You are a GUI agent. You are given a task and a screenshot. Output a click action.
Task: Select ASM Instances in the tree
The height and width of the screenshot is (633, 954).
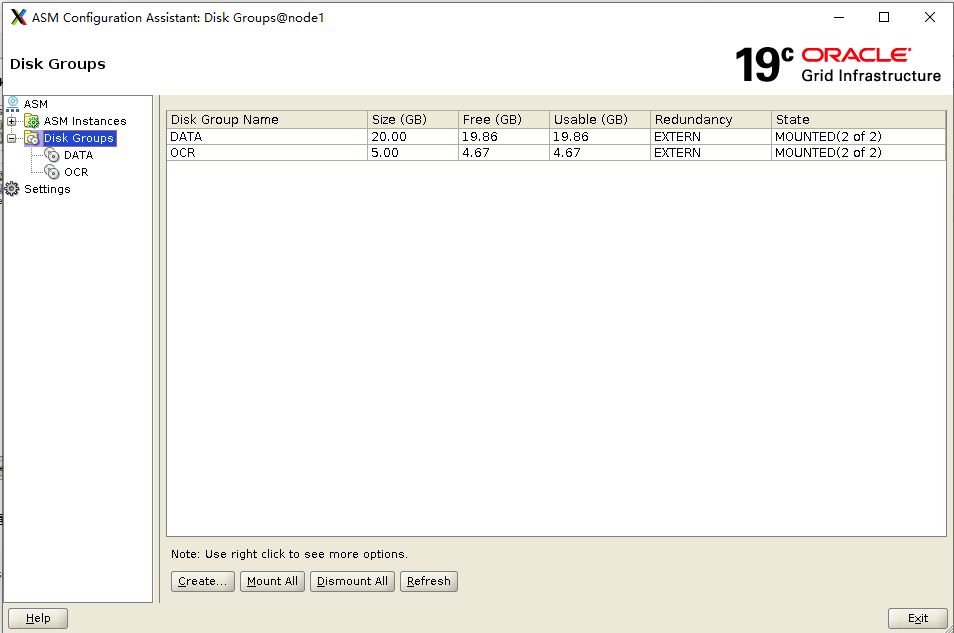85,121
